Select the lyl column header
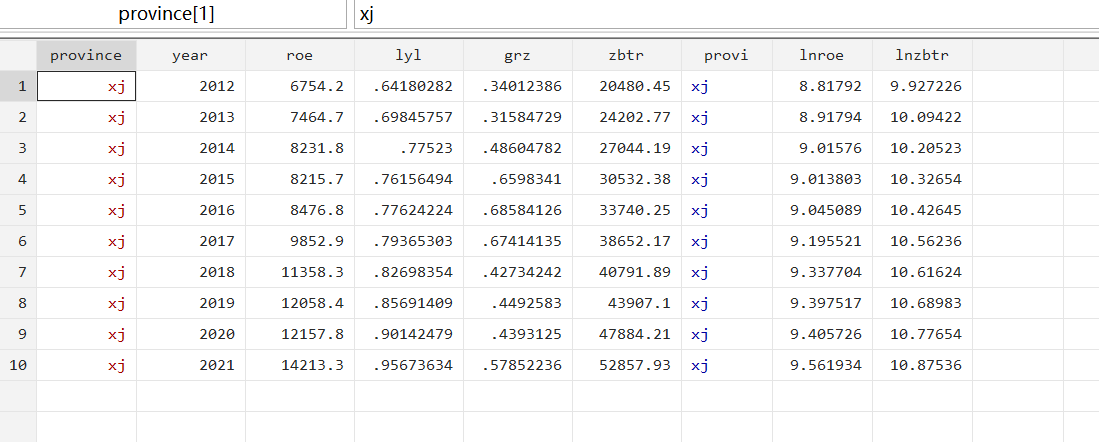 (409, 55)
